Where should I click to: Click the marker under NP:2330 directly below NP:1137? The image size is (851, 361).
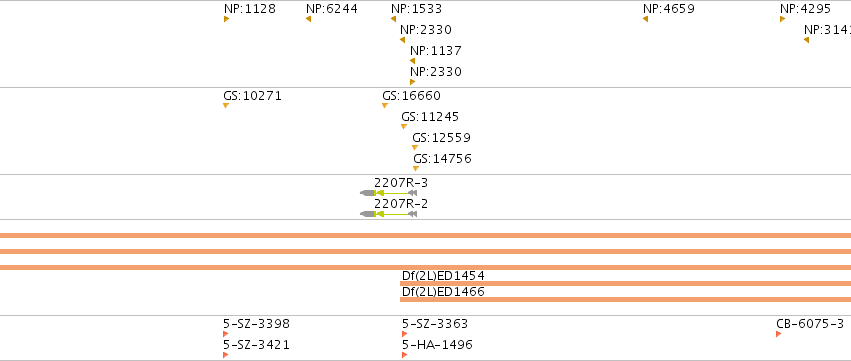(x=412, y=82)
